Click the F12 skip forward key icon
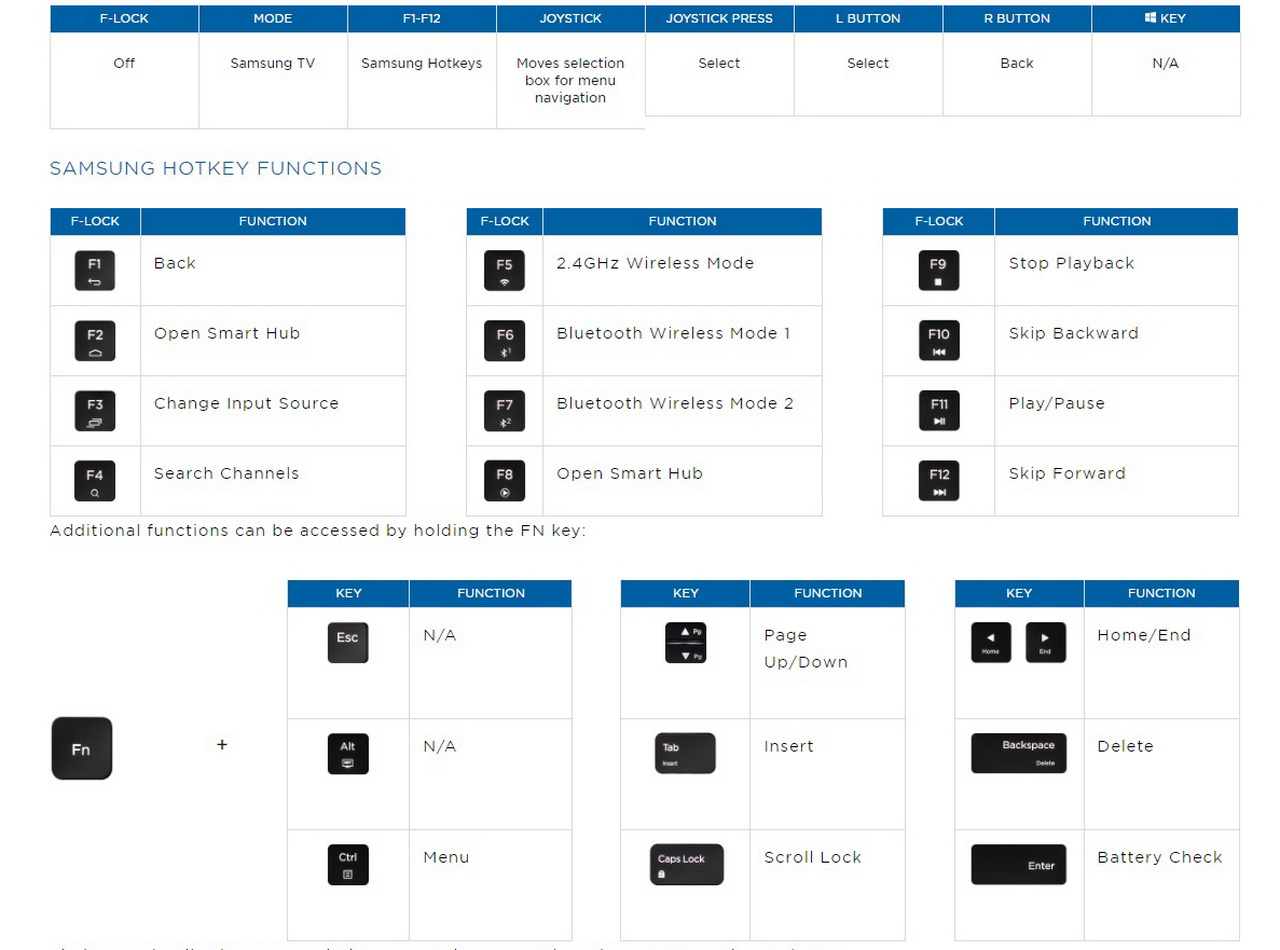Screen dimensions: 1280x950 (x=939, y=481)
